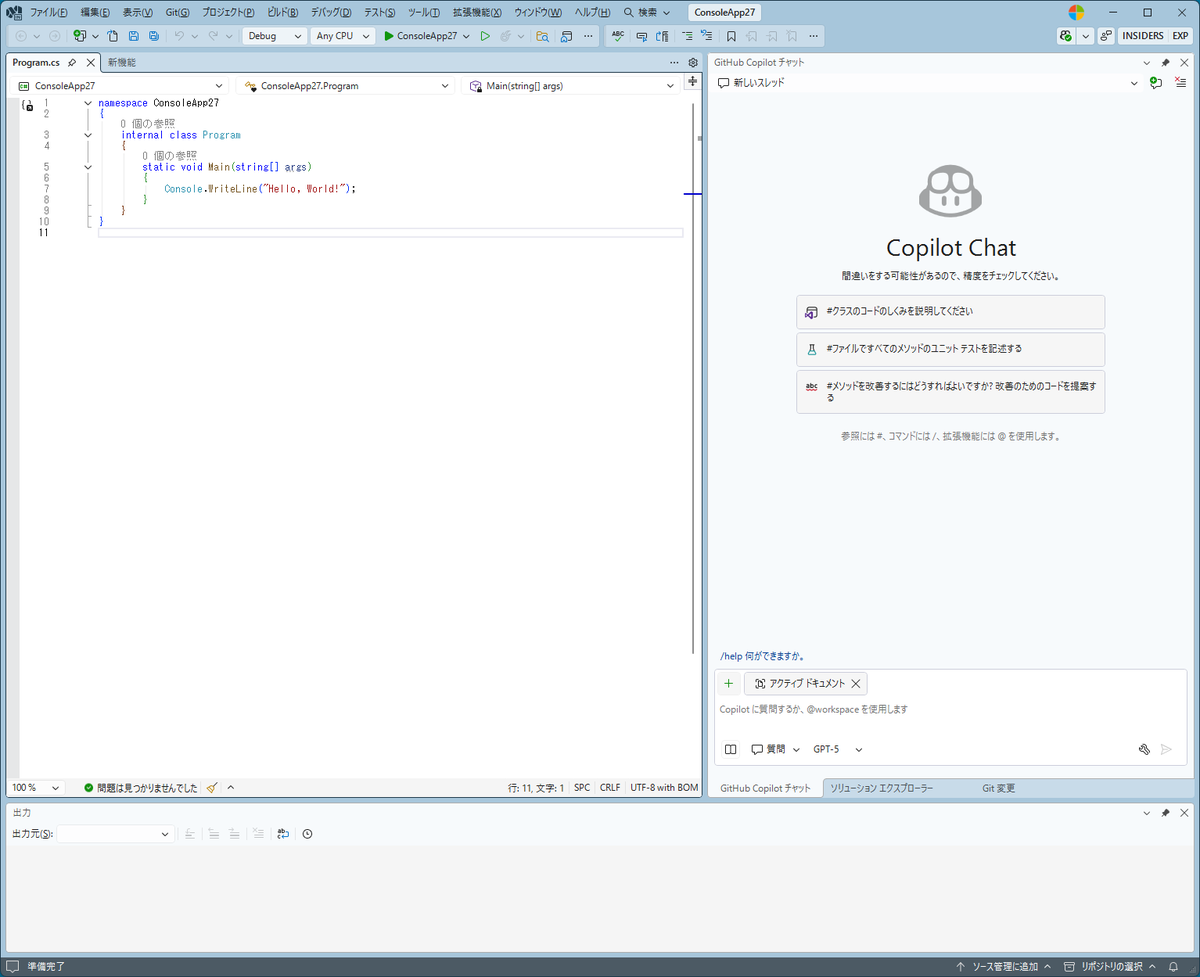This screenshot has width=1200, height=977.
Task: Collapse the Program class code region
Action: (87, 134)
